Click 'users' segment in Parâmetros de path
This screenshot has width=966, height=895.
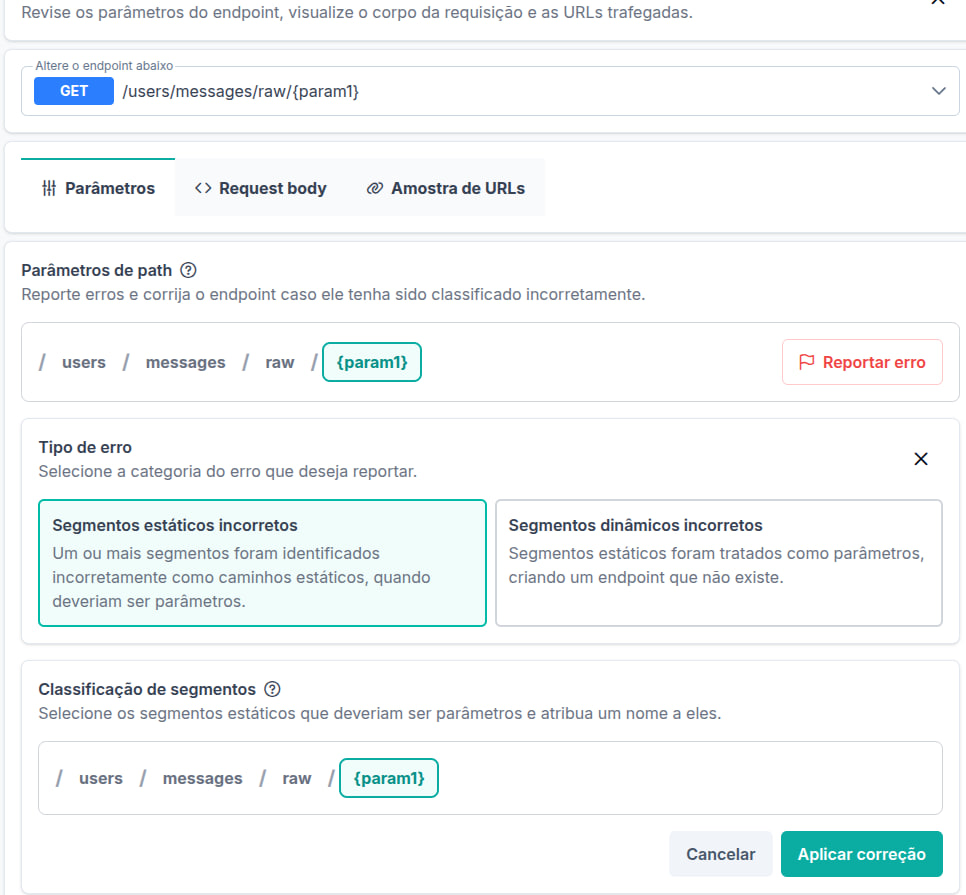84,362
